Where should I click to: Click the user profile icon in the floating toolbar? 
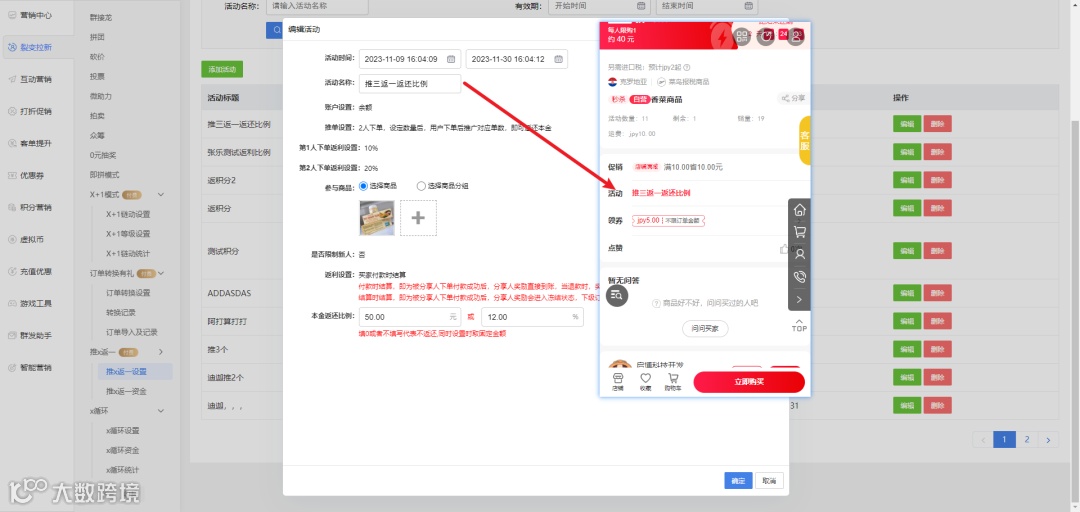point(800,254)
